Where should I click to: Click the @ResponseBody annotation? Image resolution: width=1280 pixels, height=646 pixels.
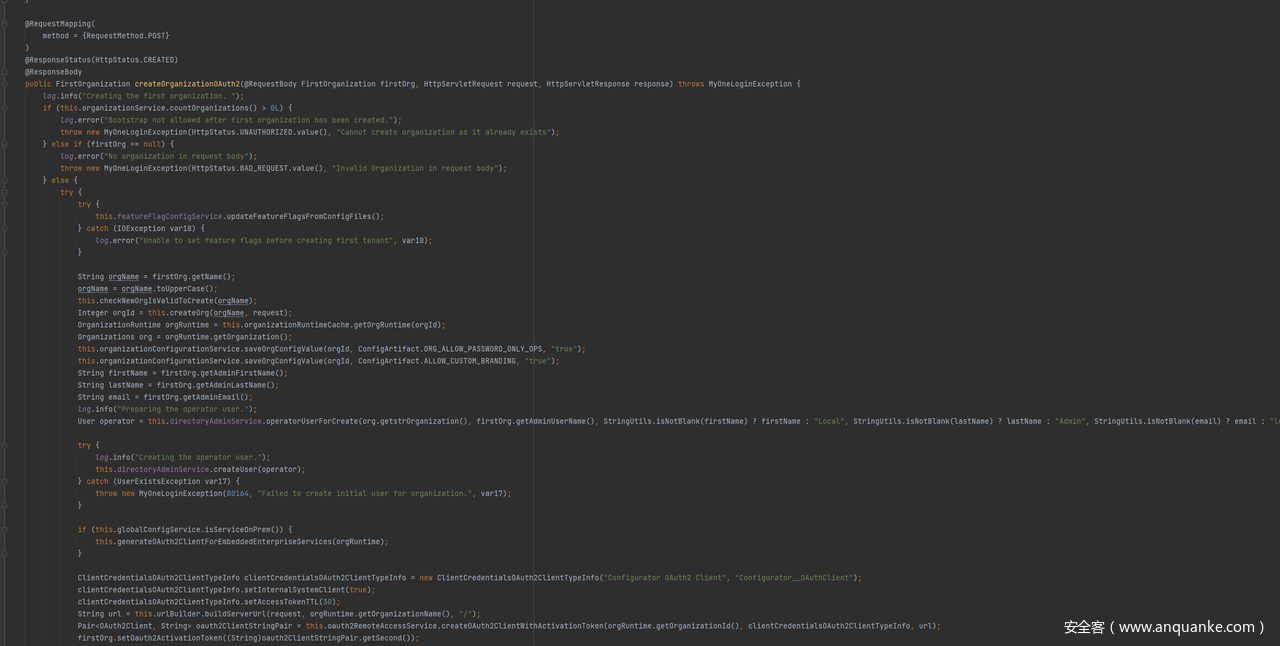53,72
